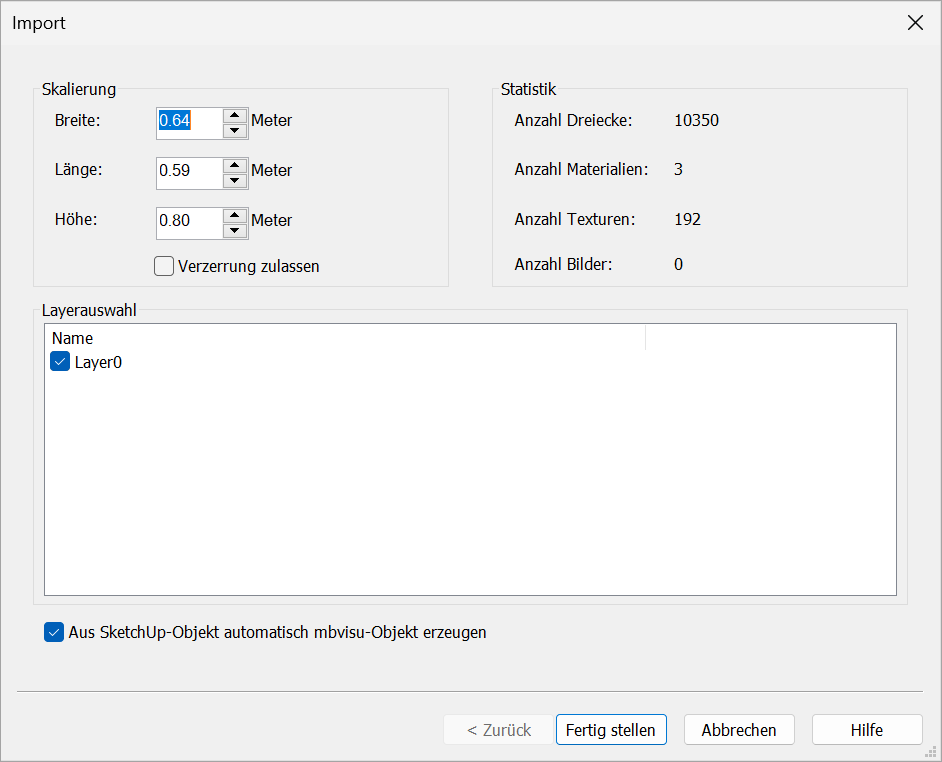Click the Name column header
Screen dimensions: 942x762
[x=346, y=338]
